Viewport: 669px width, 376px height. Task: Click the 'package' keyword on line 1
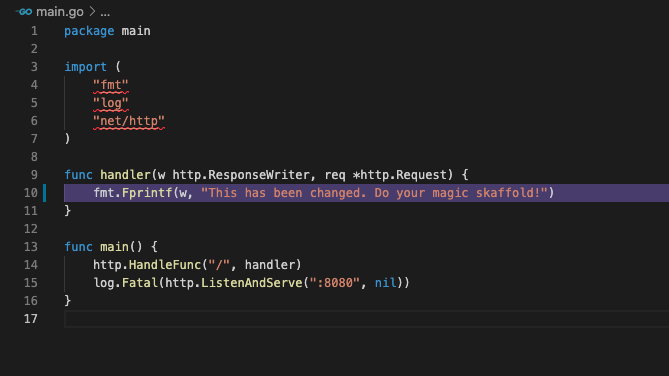89,31
